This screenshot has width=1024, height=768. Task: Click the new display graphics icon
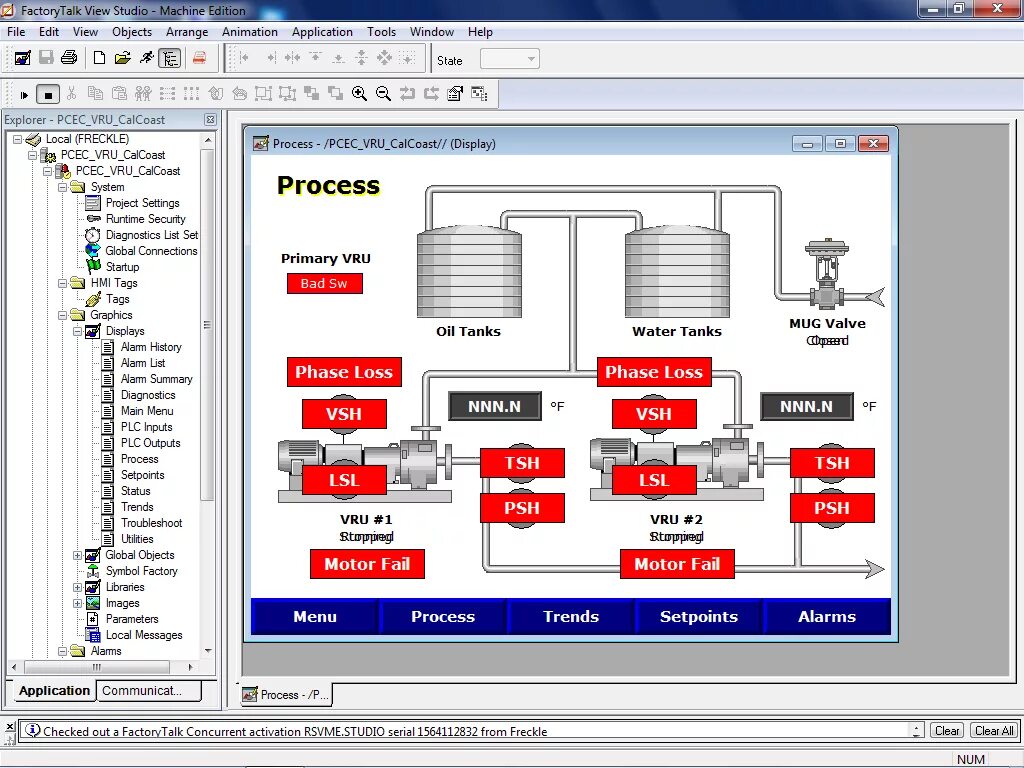(x=22, y=59)
